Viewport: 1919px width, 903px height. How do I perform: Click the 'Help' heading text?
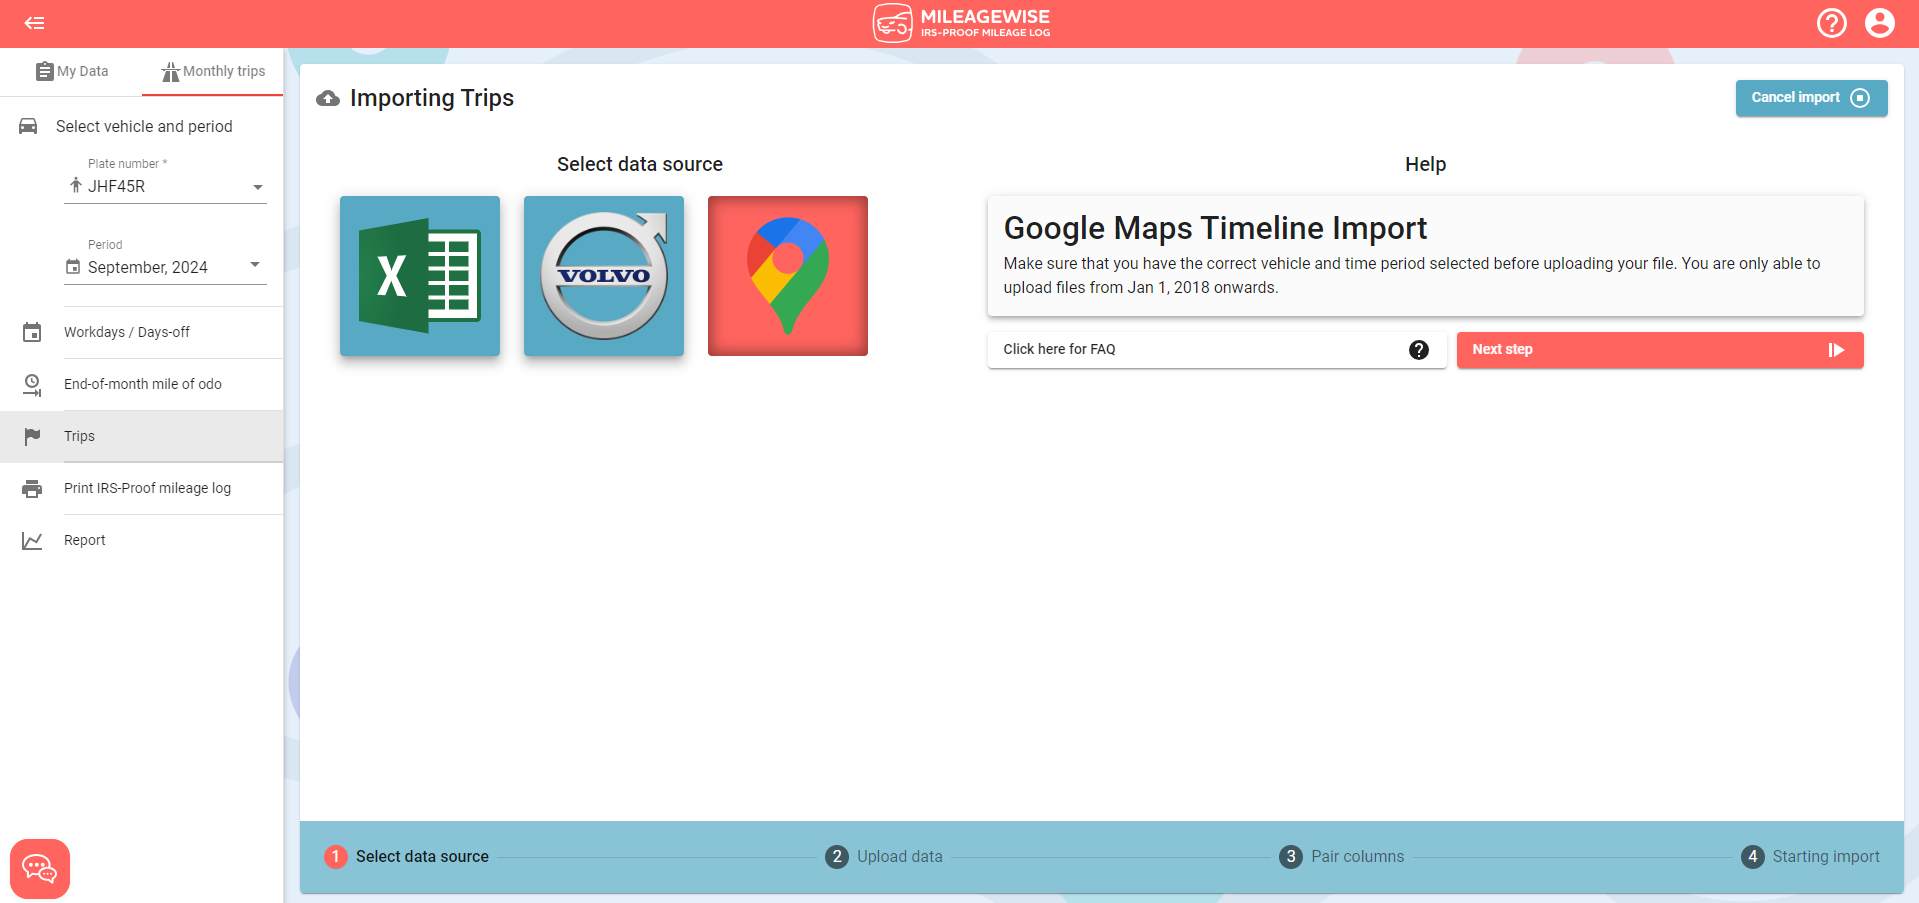pyautogui.click(x=1425, y=164)
